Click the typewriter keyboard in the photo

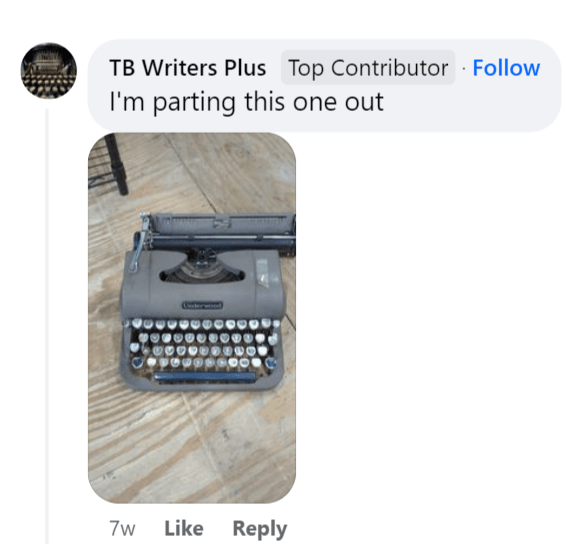[204, 344]
